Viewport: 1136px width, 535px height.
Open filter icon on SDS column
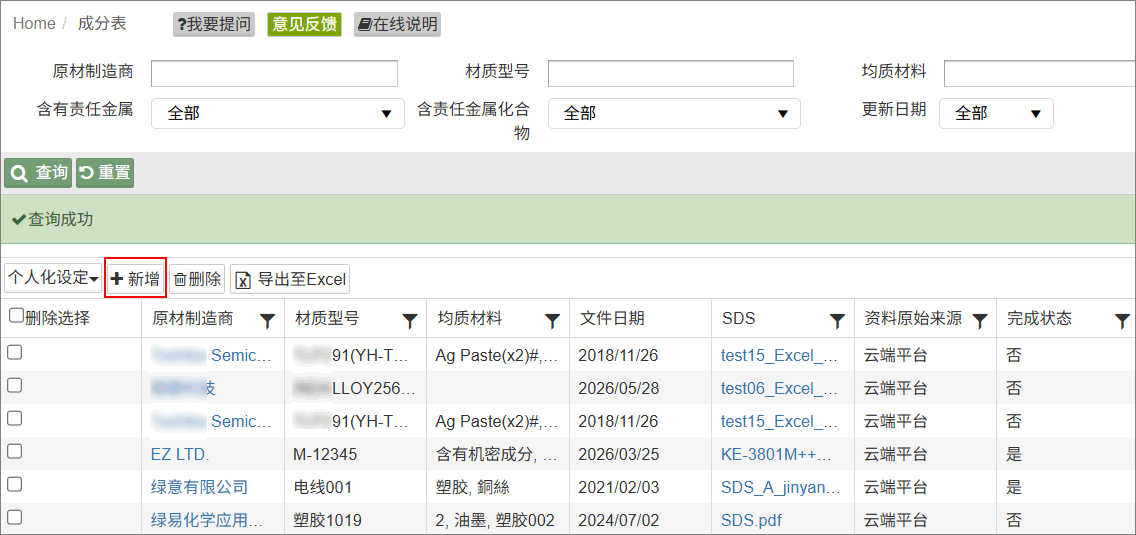coord(838,320)
